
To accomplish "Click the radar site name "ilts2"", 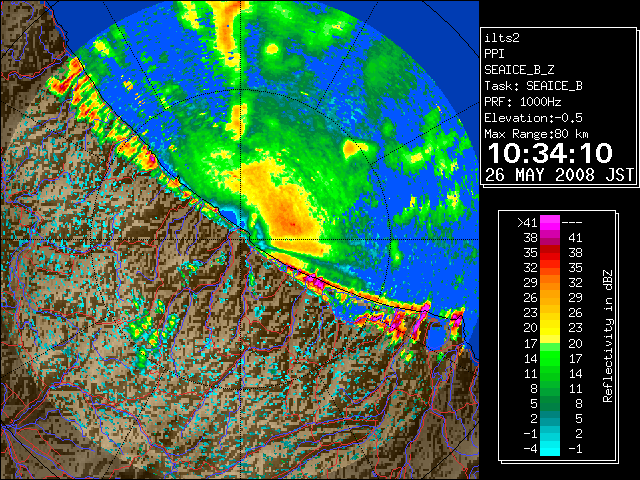I will coord(502,38).
